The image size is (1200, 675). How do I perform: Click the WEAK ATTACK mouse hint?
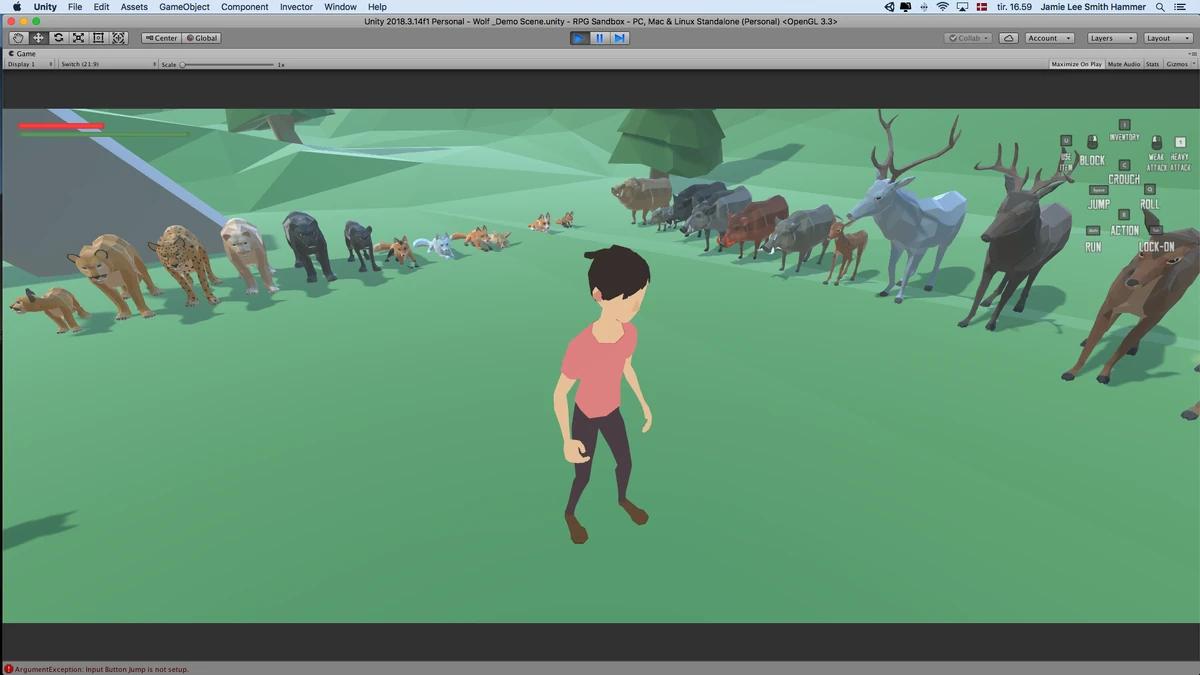[1156, 155]
